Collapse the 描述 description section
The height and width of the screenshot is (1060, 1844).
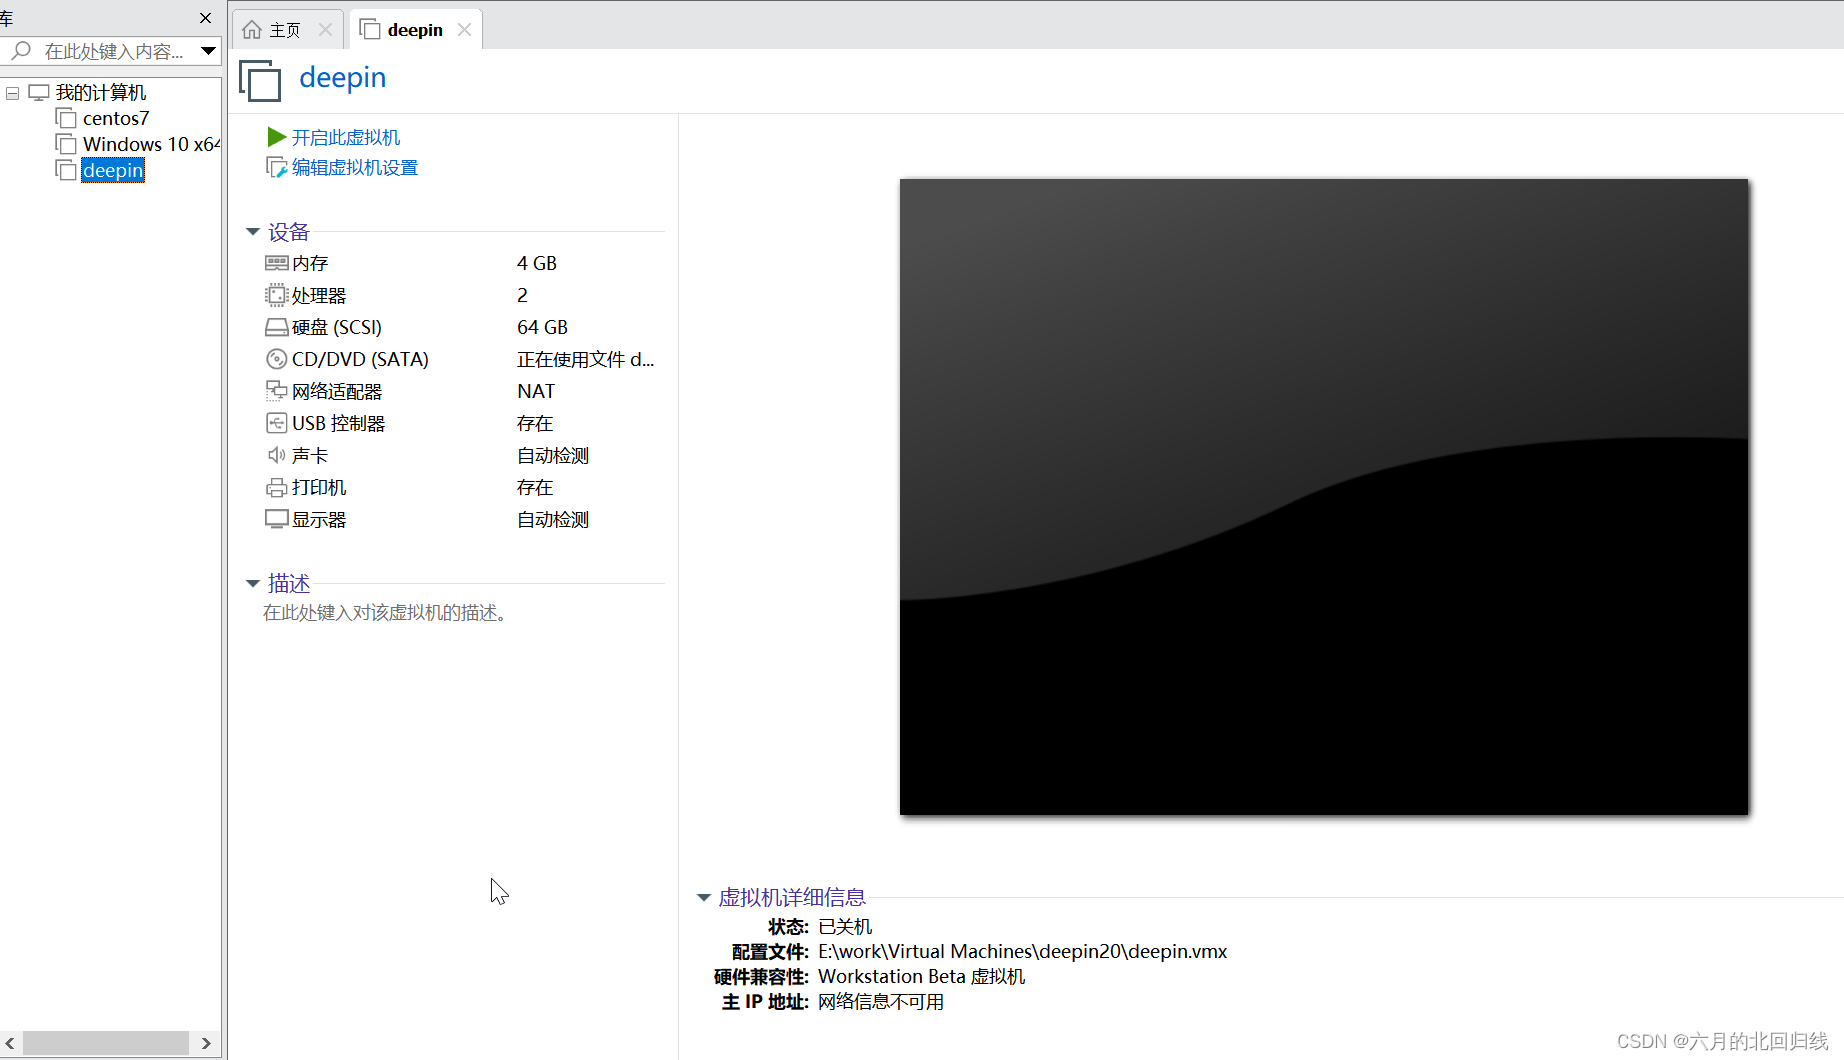253,583
